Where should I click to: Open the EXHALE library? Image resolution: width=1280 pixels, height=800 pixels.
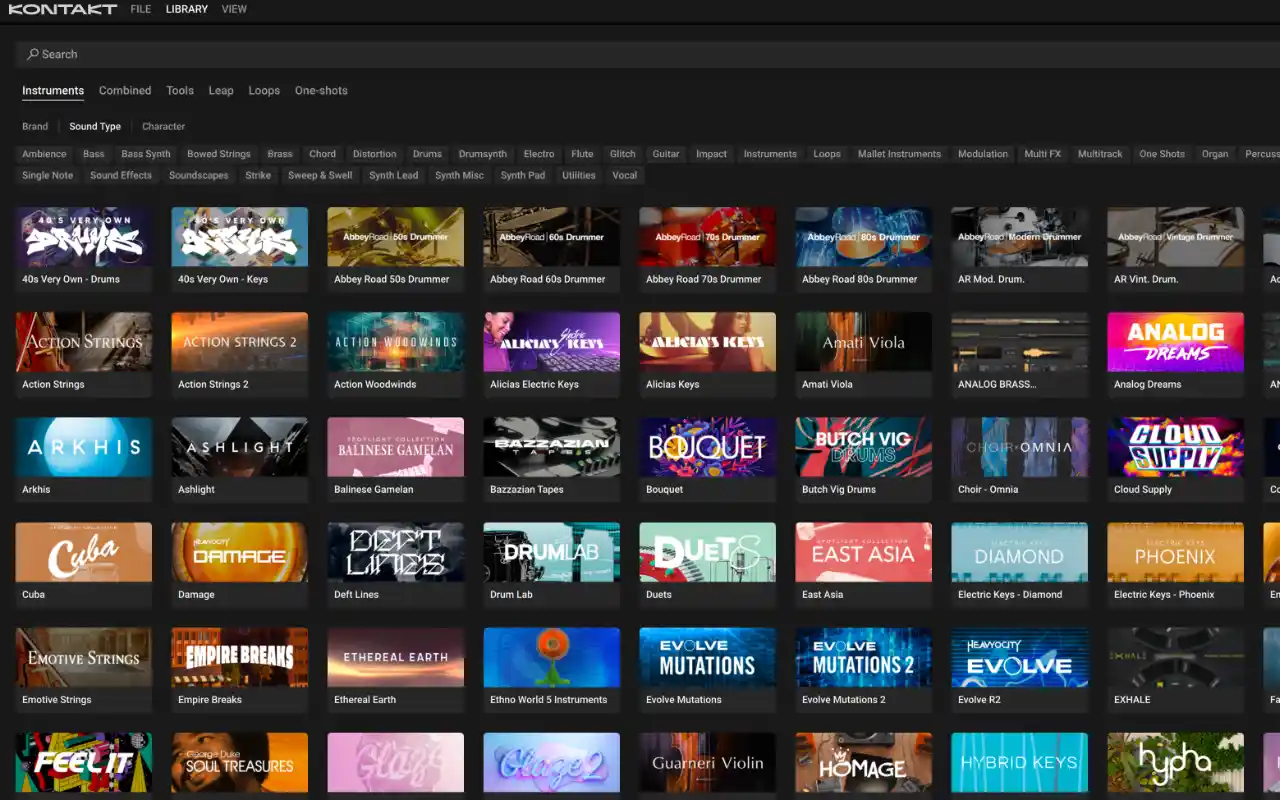pyautogui.click(x=1176, y=670)
